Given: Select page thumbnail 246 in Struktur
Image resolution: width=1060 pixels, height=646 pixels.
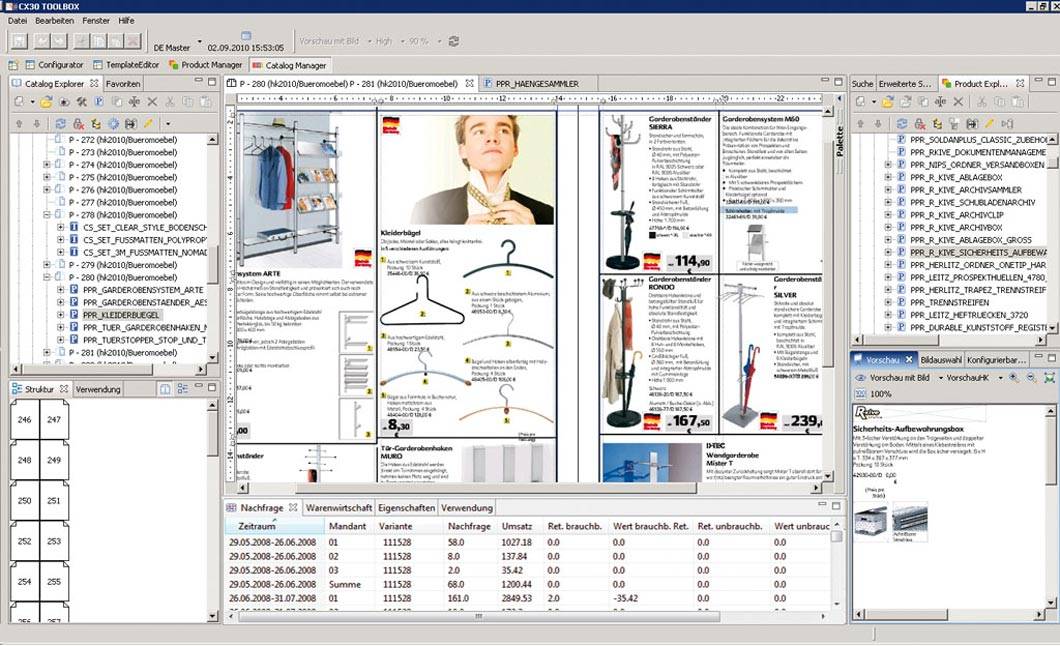Looking at the screenshot, I should pos(24,420).
